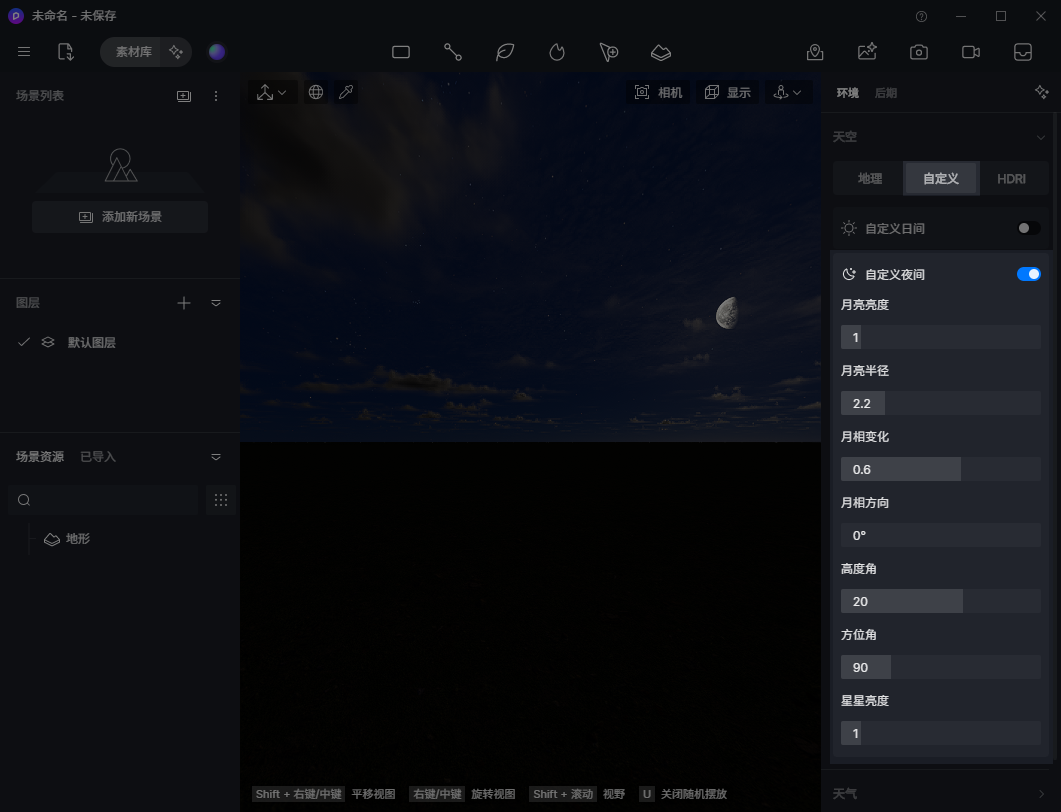Select the eyedropper tool in viewport
Viewport: 1061px width, 812px height.
(x=346, y=92)
